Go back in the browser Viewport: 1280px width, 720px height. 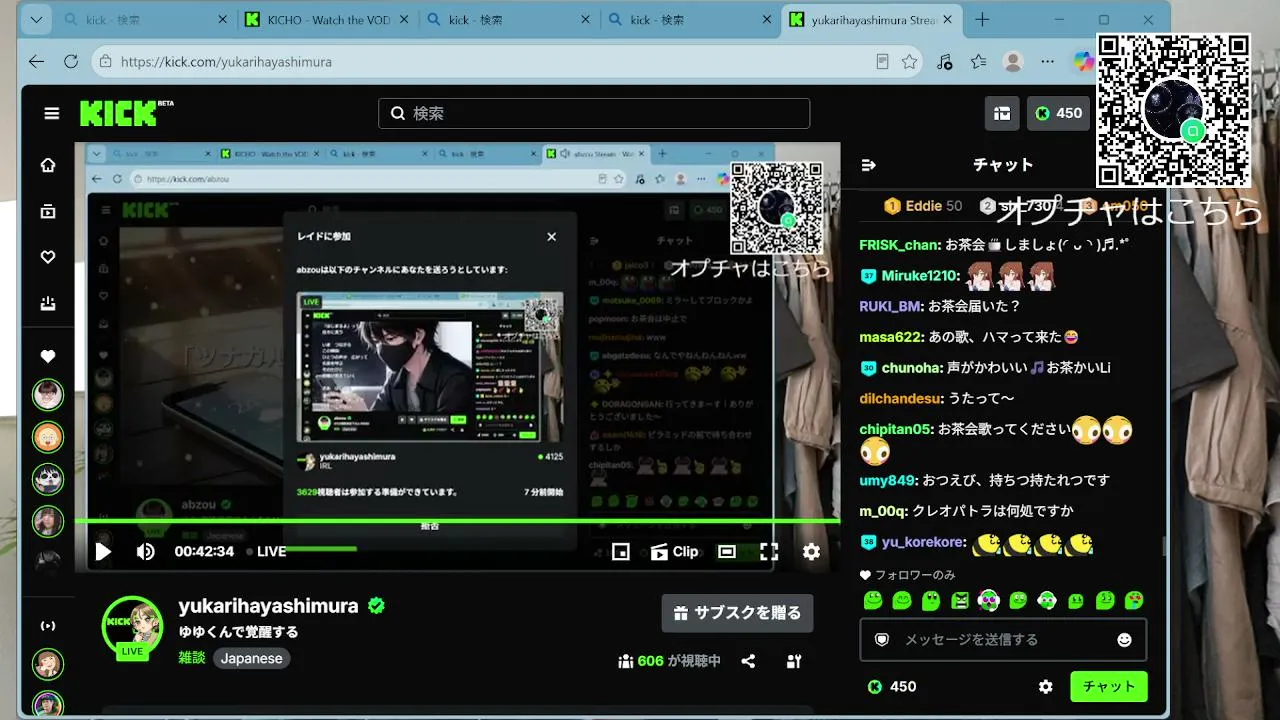tap(37, 61)
